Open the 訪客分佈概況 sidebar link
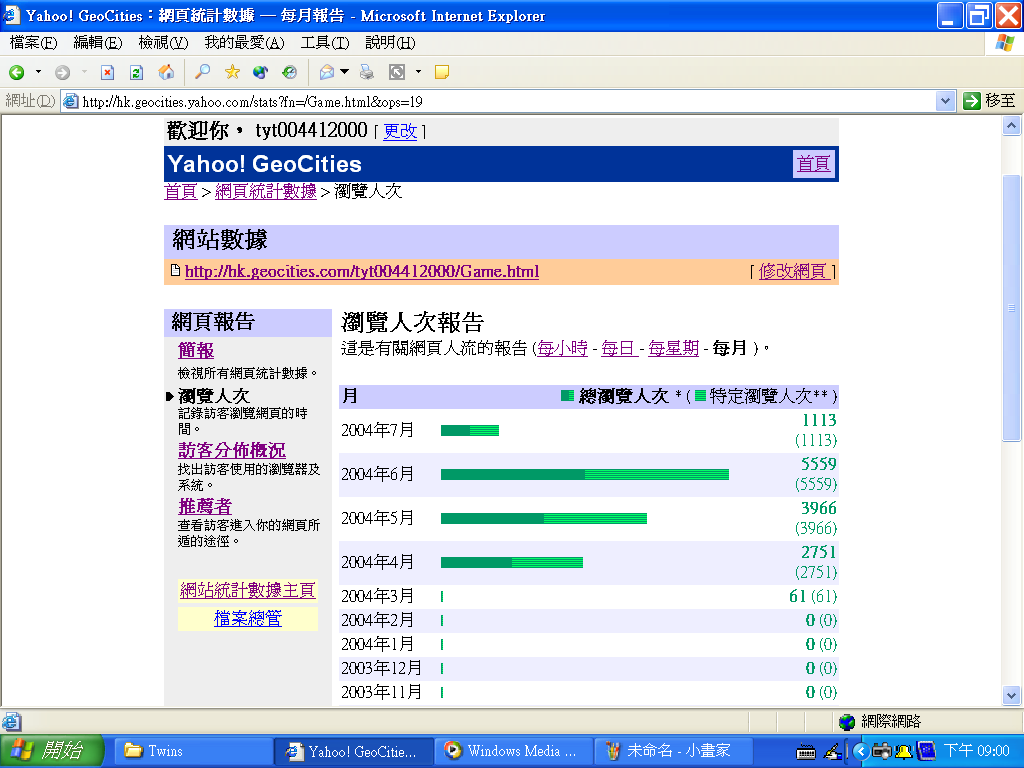Screen dimensions: 1024x768 [232, 451]
